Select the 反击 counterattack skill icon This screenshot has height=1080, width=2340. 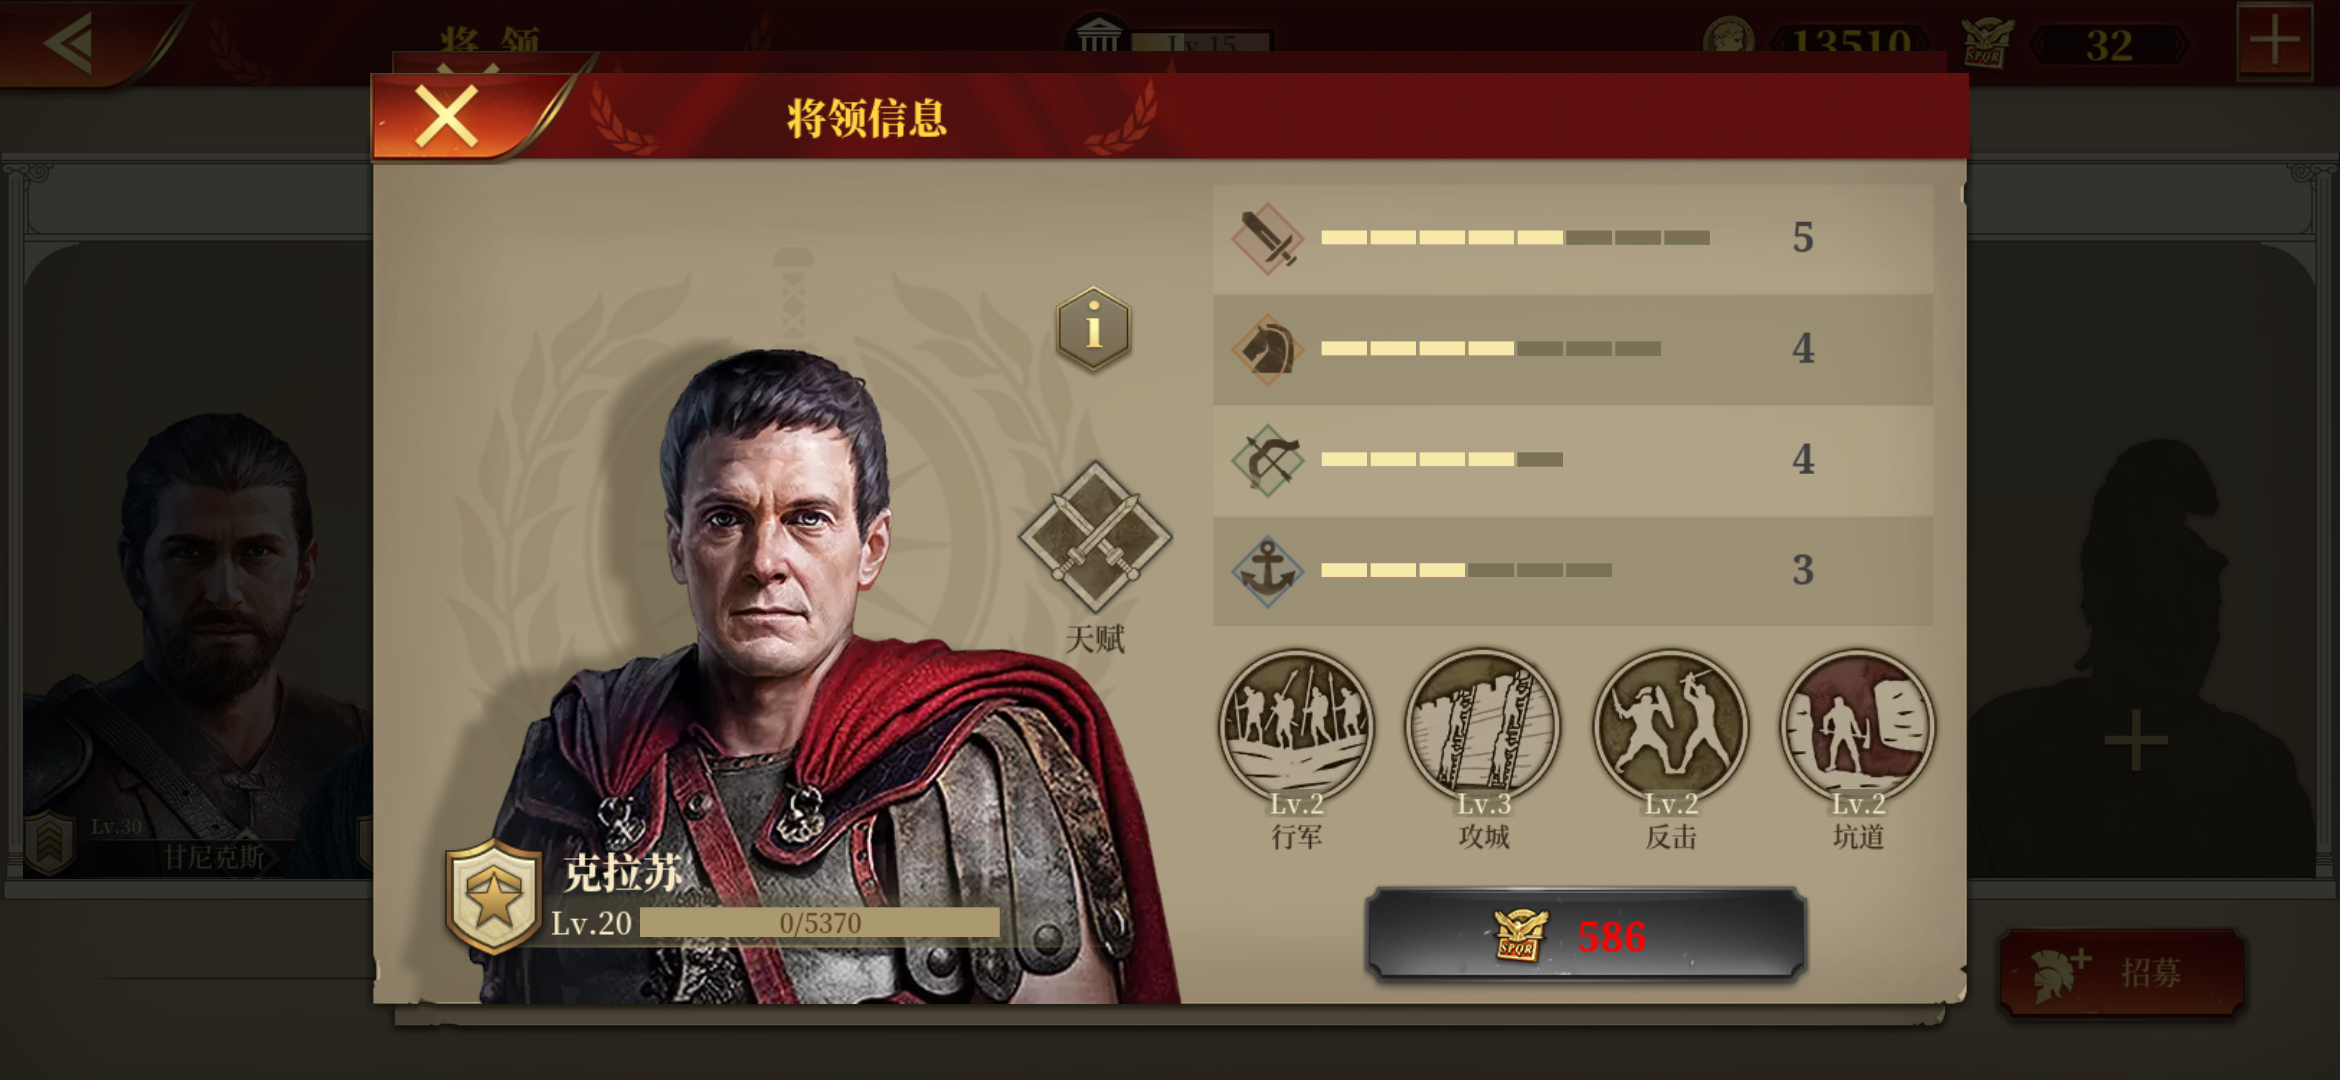tap(1670, 727)
